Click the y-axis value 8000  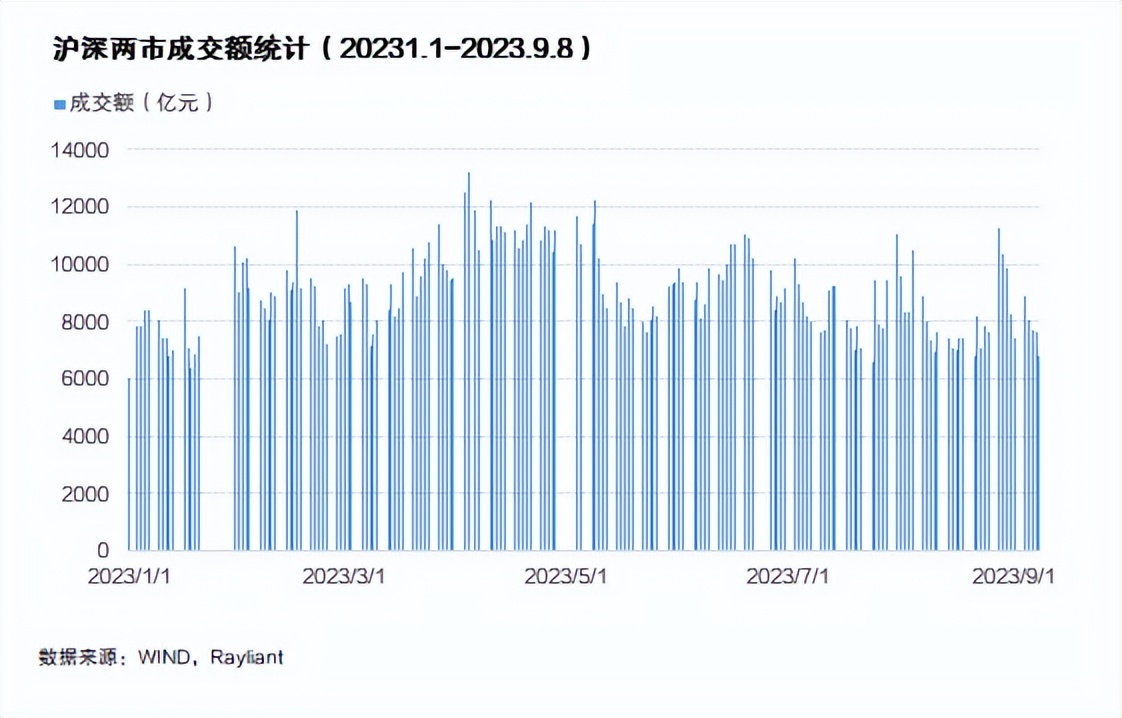click(85, 322)
